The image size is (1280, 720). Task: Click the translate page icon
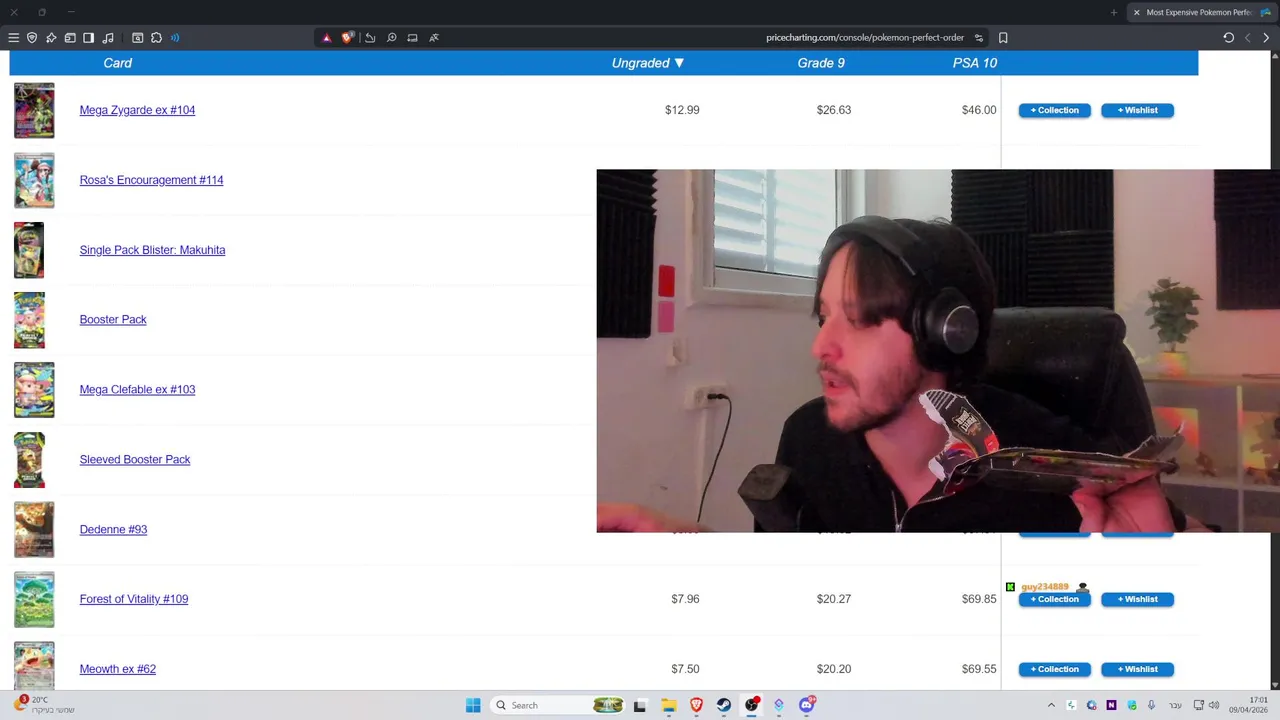coord(434,38)
